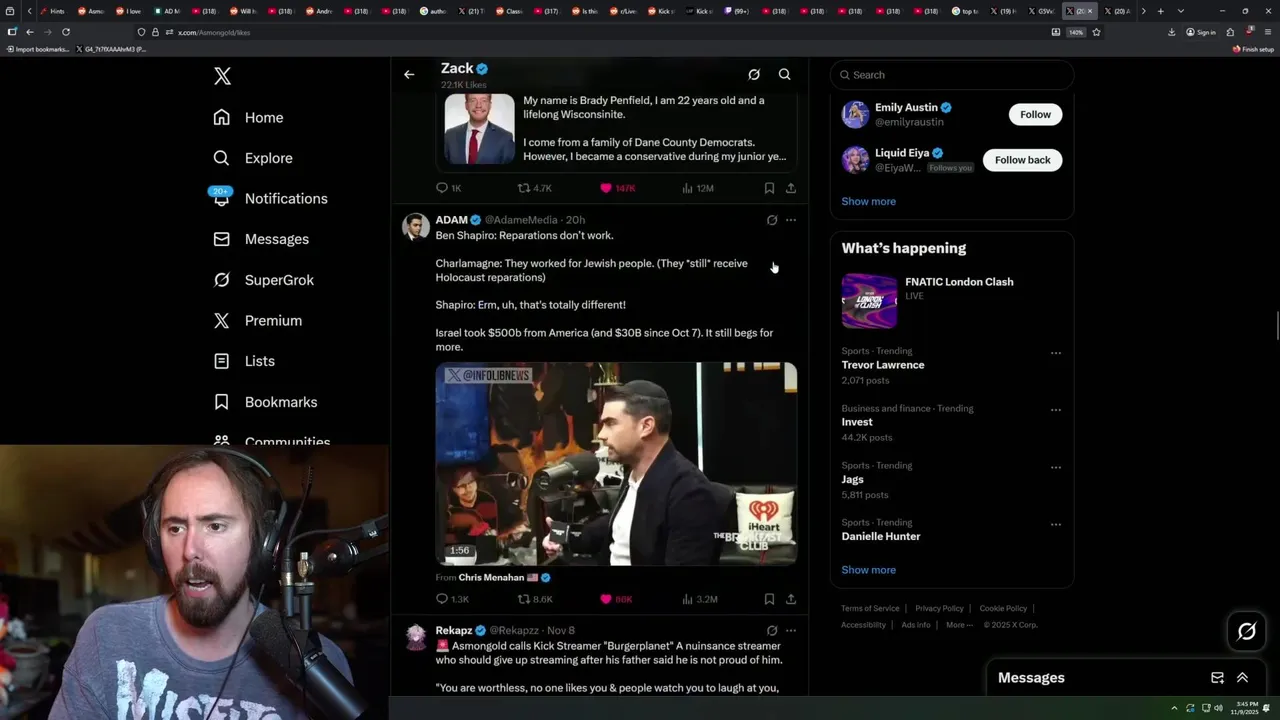Screen dimensions: 1280x720
Task: Show more who-to-follow suggestions
Action: click(868, 201)
